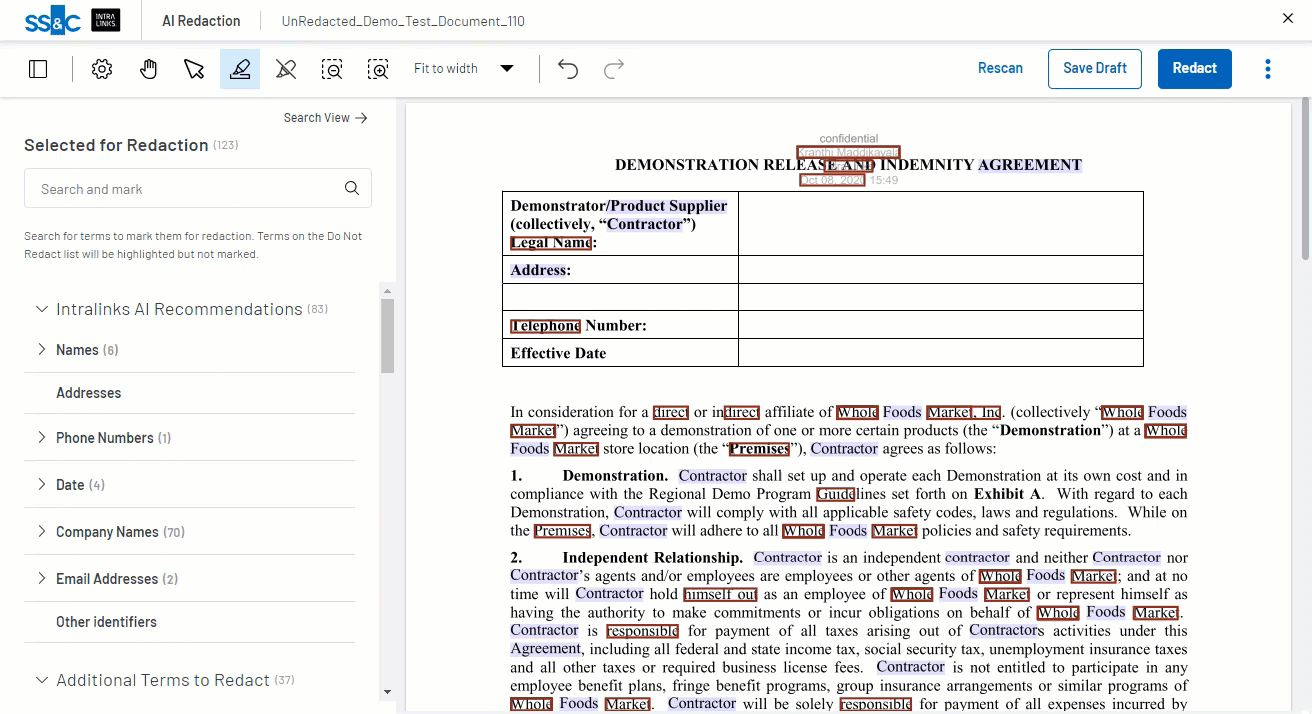Select the Other identifiers row

tap(190, 622)
